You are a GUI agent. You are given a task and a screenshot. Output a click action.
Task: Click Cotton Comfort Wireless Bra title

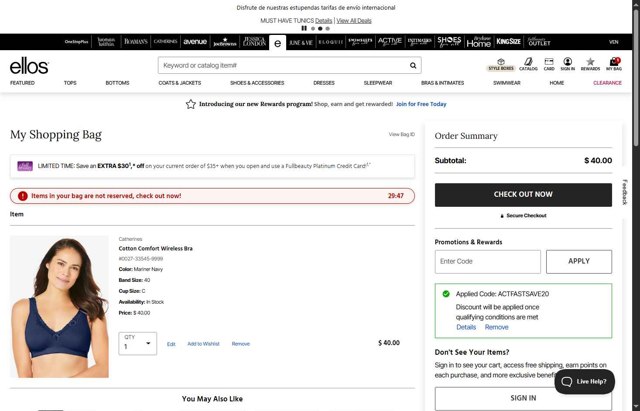(x=156, y=249)
